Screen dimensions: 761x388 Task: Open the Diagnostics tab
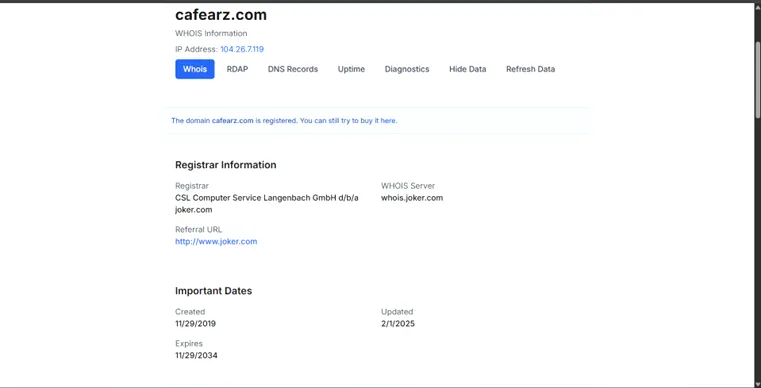pos(407,69)
